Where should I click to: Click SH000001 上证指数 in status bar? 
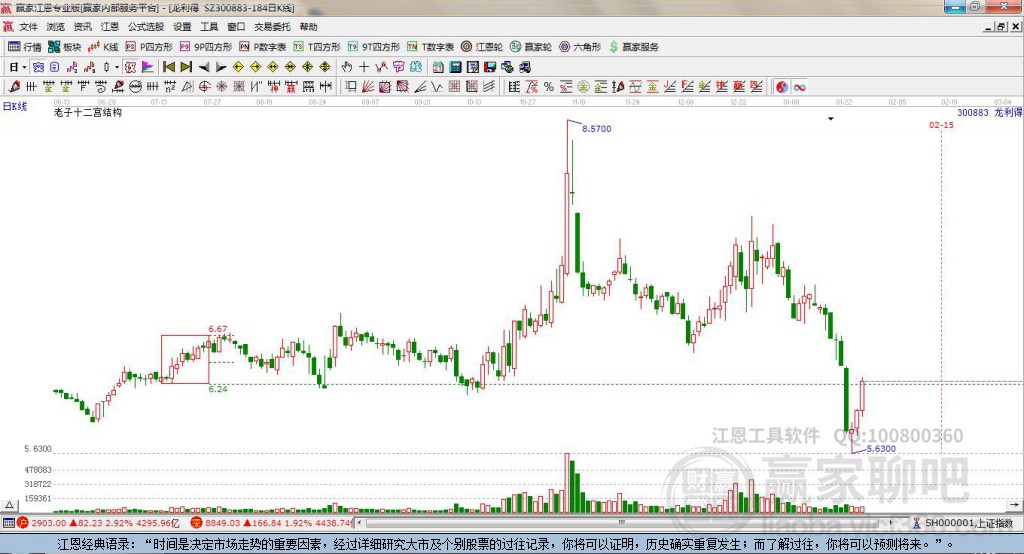point(968,523)
